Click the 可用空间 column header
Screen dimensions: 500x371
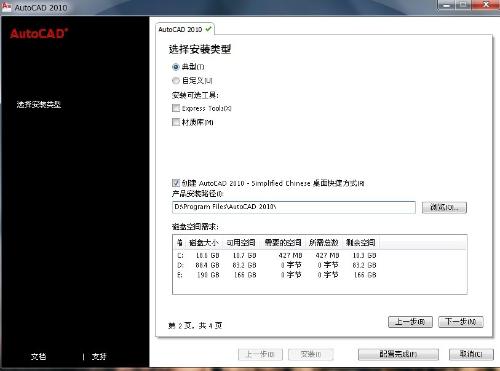point(241,243)
